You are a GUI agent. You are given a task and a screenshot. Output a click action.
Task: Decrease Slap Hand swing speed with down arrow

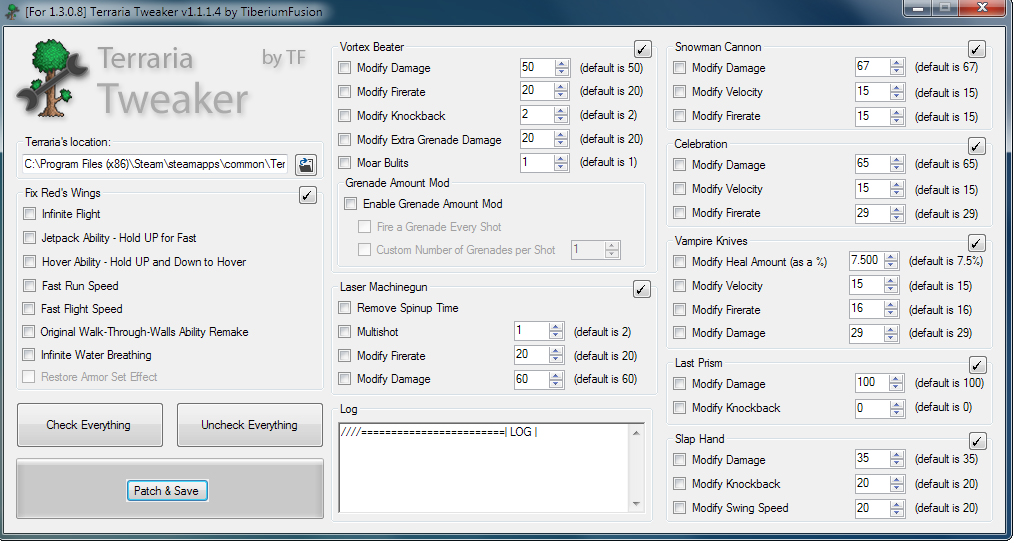click(896, 512)
